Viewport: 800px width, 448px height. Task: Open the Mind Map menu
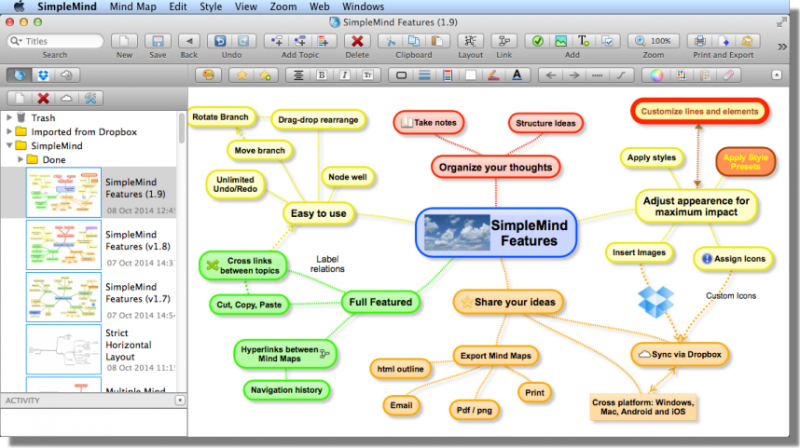(133, 7)
